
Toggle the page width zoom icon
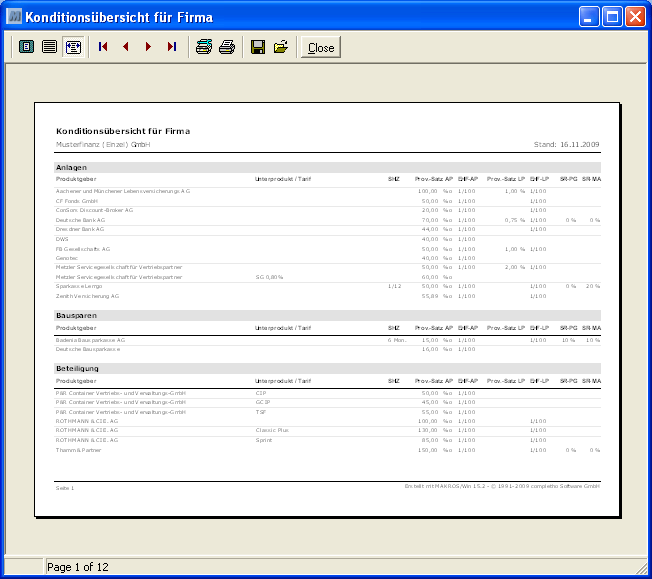(73, 47)
